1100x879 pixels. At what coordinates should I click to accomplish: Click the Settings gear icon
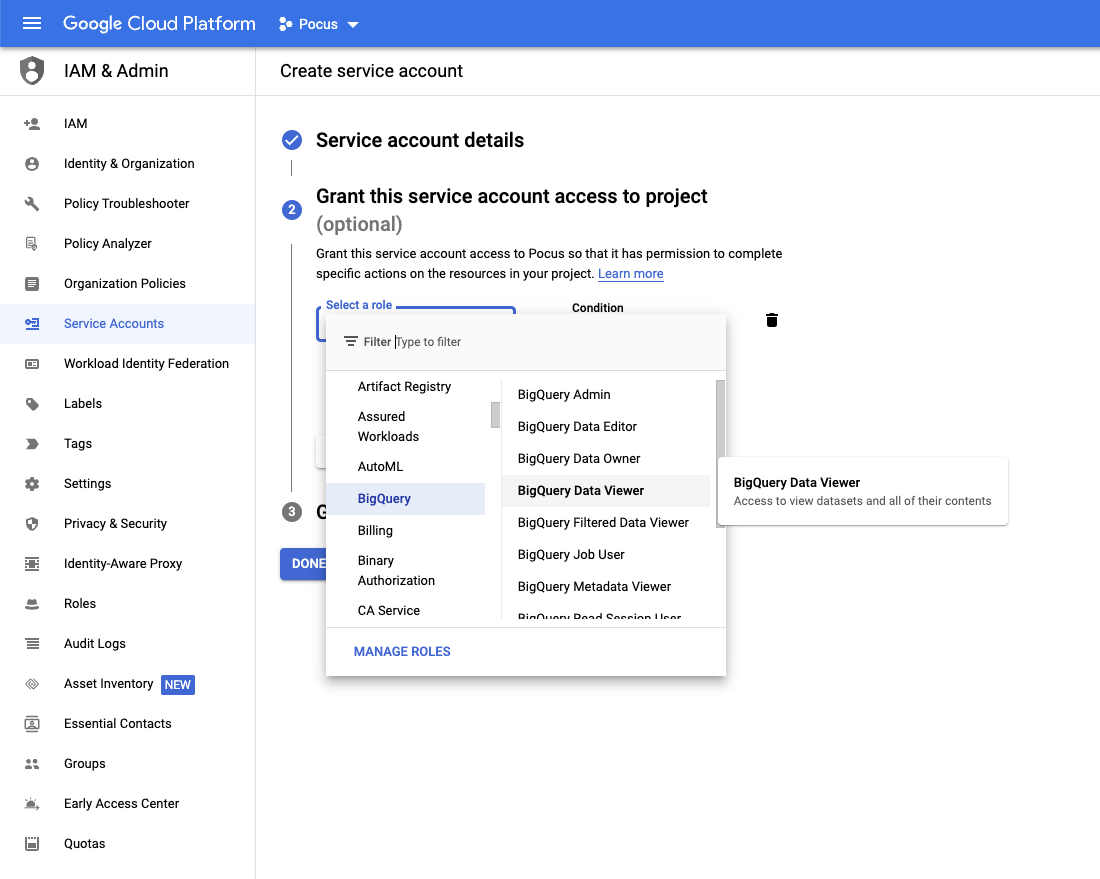(x=32, y=484)
